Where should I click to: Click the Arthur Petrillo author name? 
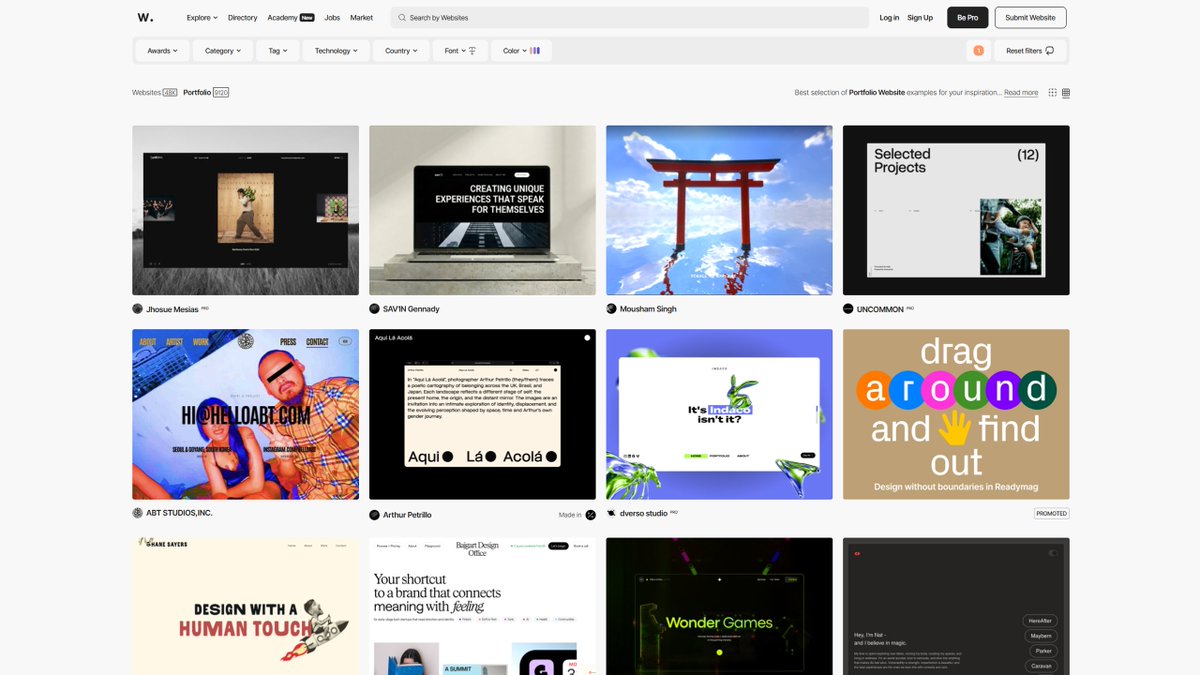[407, 515]
